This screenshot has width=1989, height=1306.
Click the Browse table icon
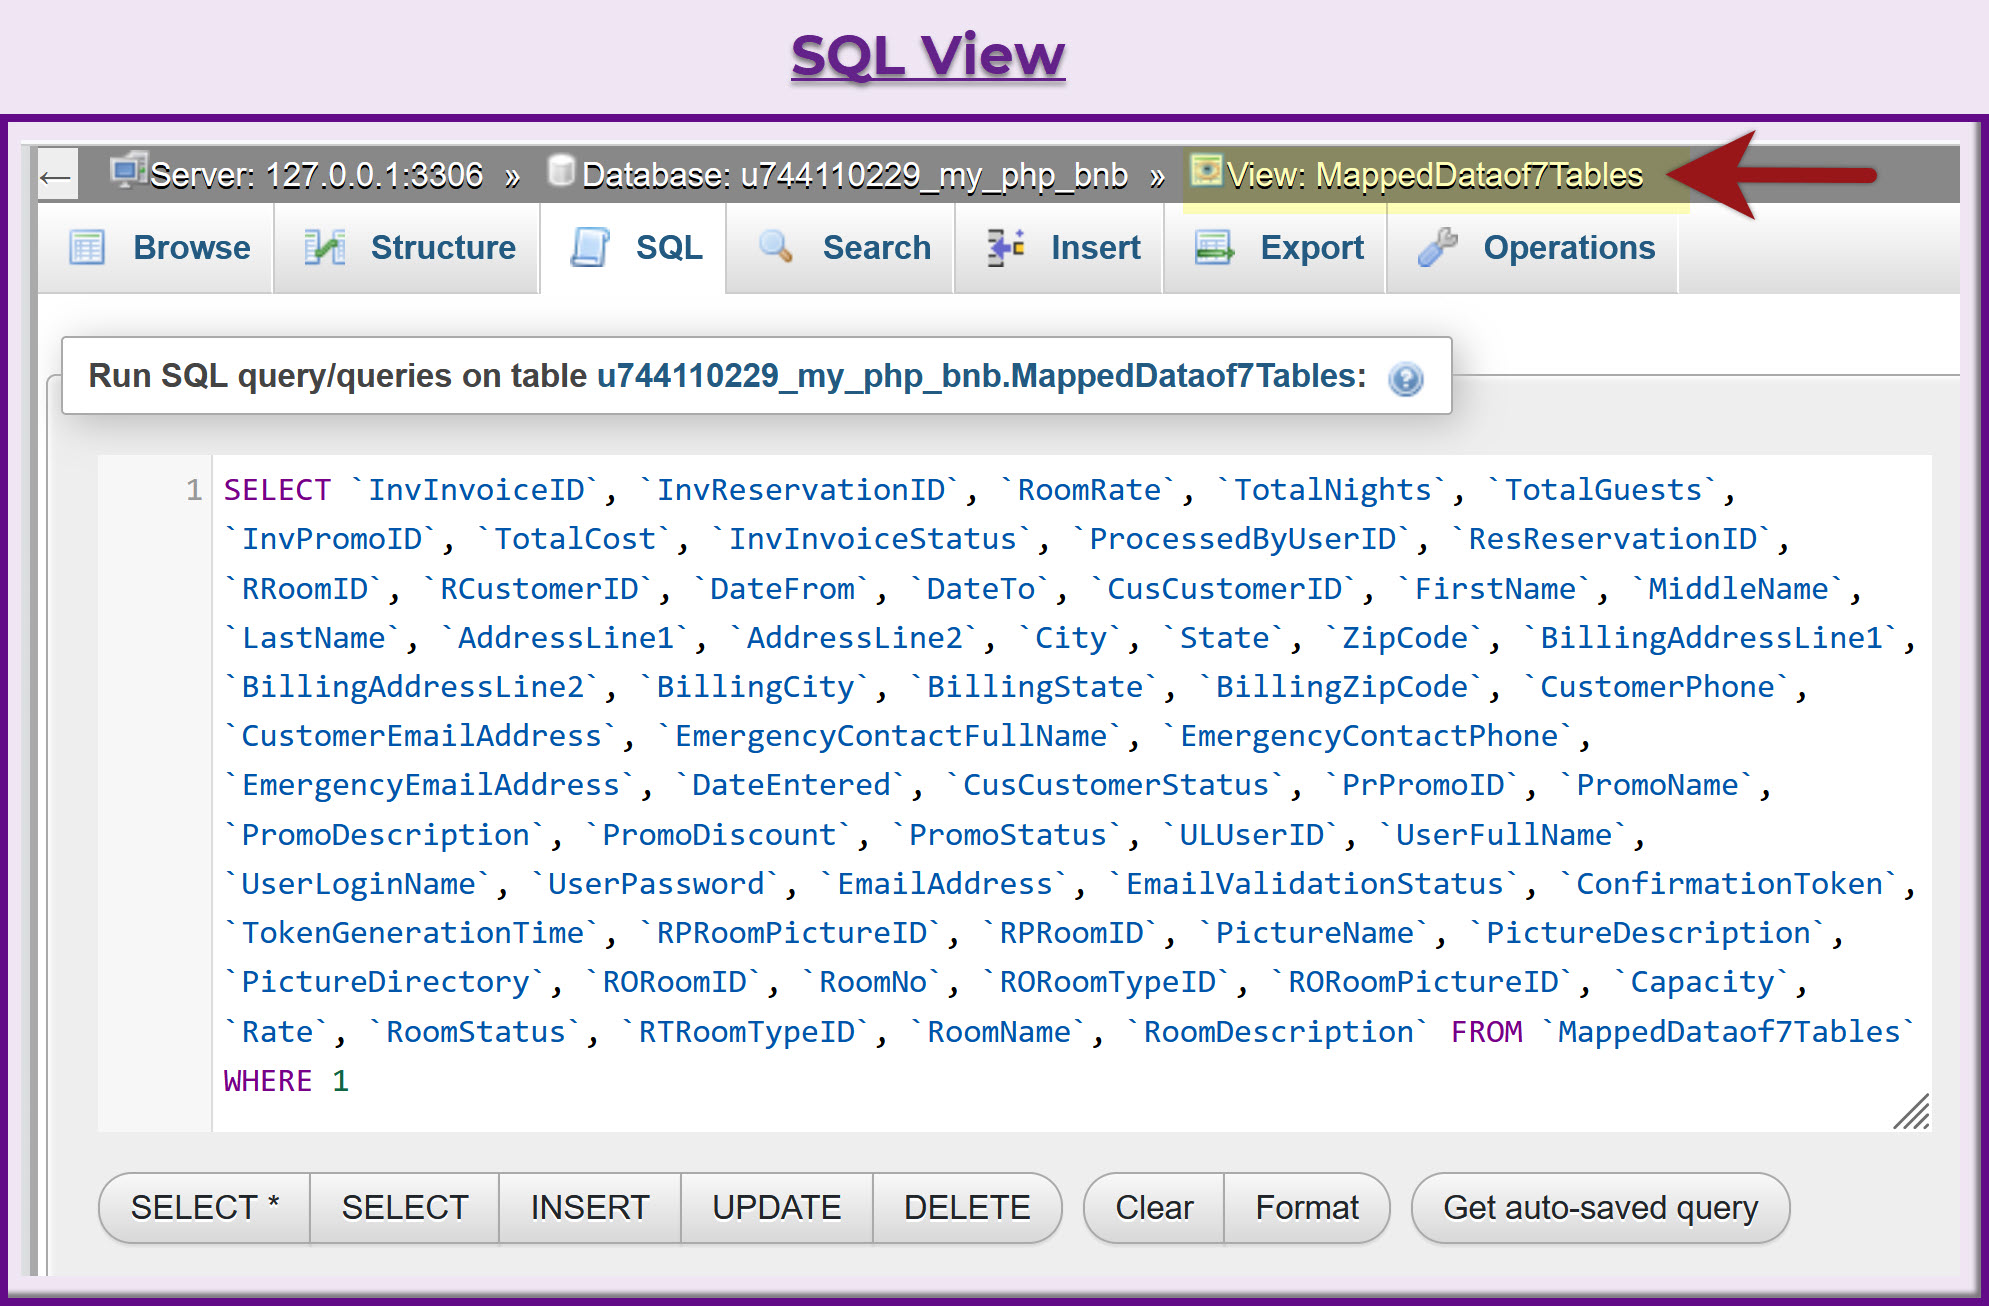(87, 247)
